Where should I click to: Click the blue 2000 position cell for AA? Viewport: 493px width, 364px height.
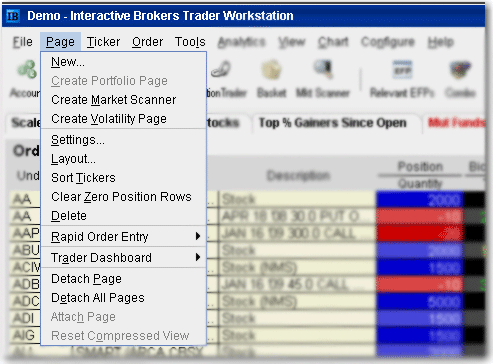[x=420, y=200]
